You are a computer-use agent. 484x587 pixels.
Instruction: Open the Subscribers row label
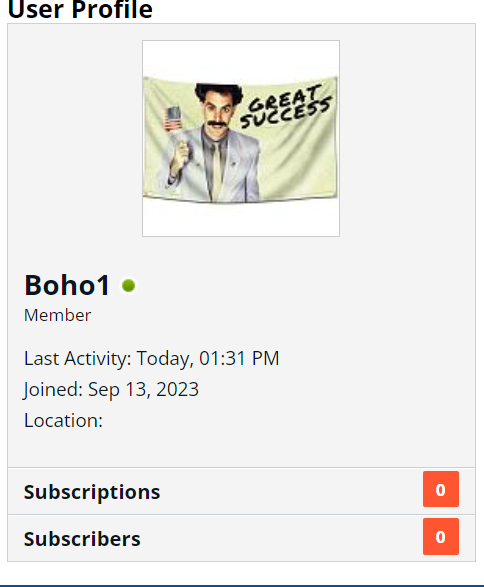tap(82, 539)
